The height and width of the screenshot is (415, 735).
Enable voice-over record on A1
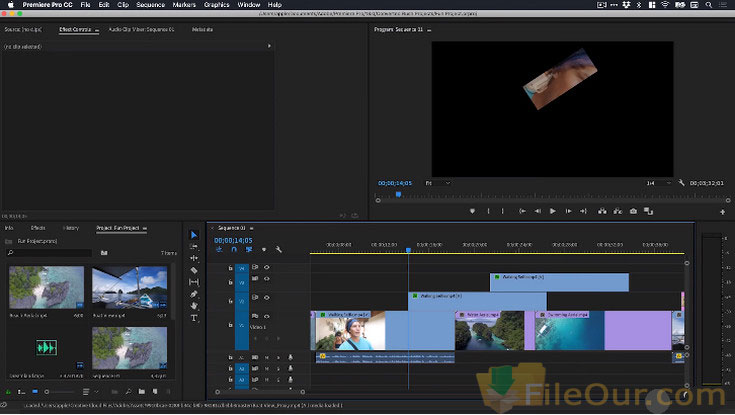290,357
